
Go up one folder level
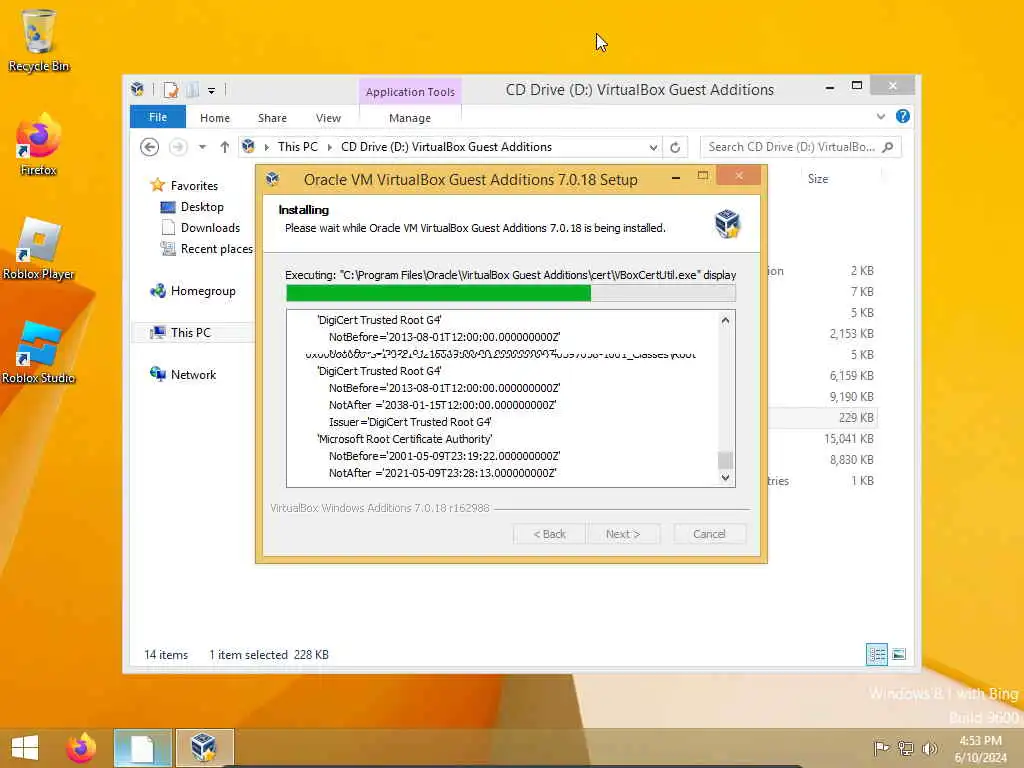[x=225, y=147]
